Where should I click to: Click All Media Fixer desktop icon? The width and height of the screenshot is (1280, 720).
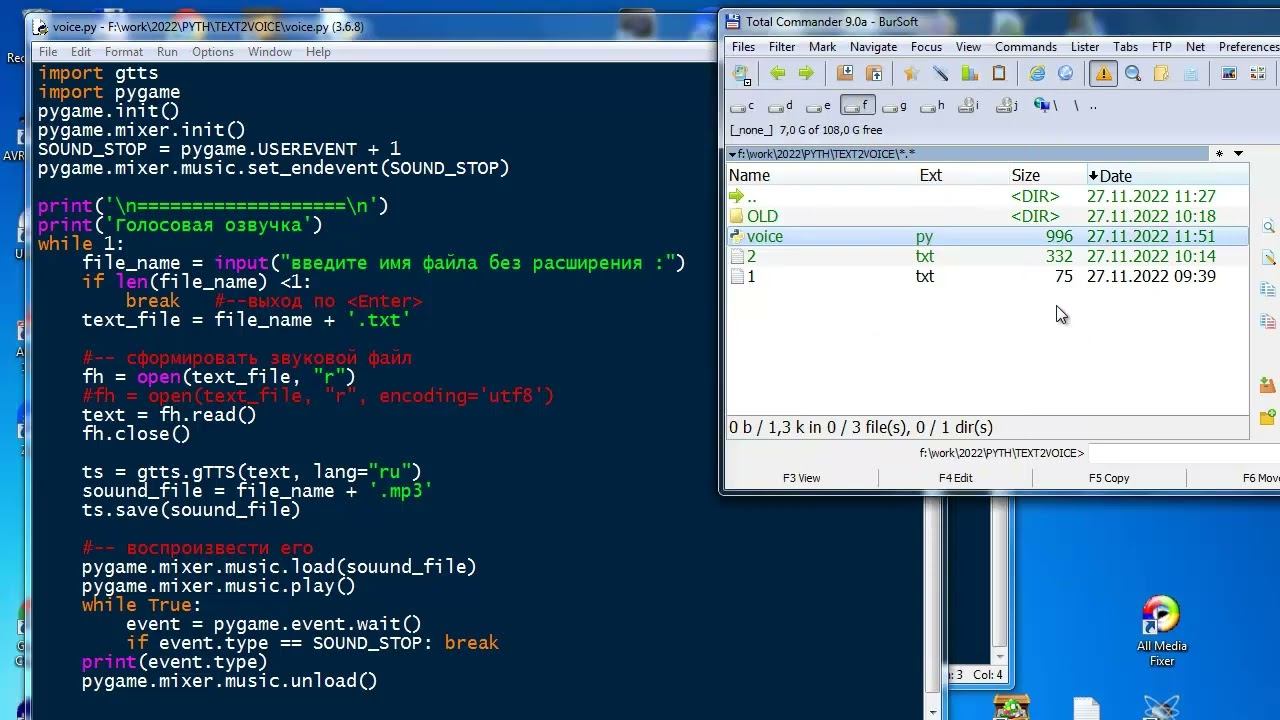tap(1161, 632)
